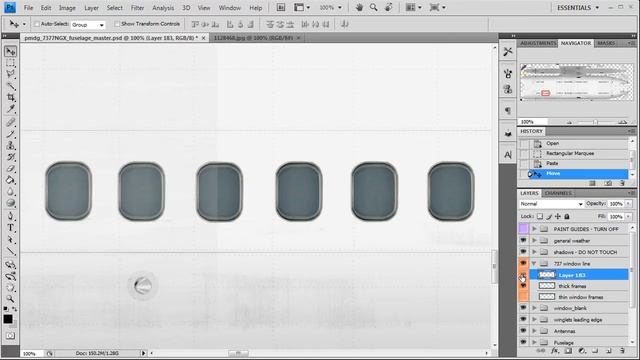The height and width of the screenshot is (360, 640).
Task: Delete the selected layer via trash icon
Action: click(x=622, y=351)
